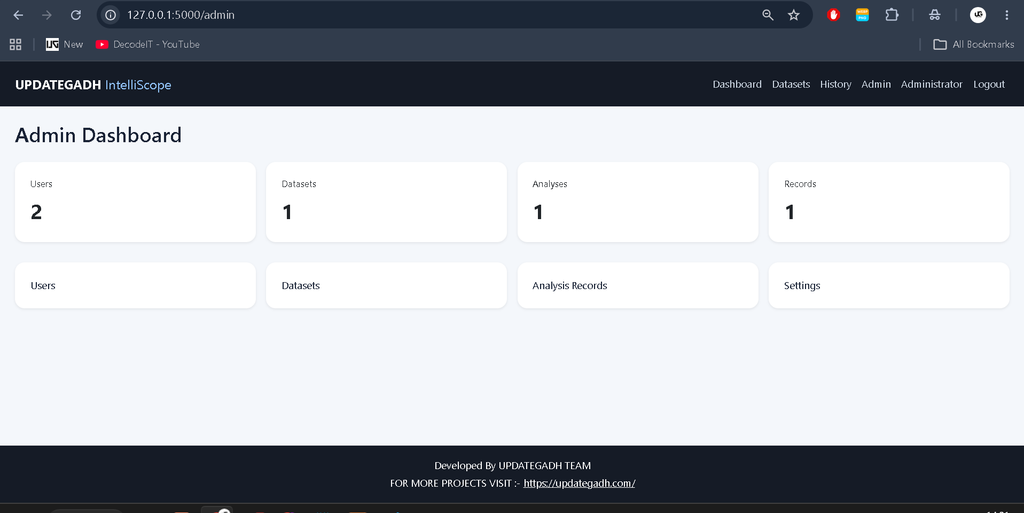Open the browser profile avatar

click(x=978, y=14)
